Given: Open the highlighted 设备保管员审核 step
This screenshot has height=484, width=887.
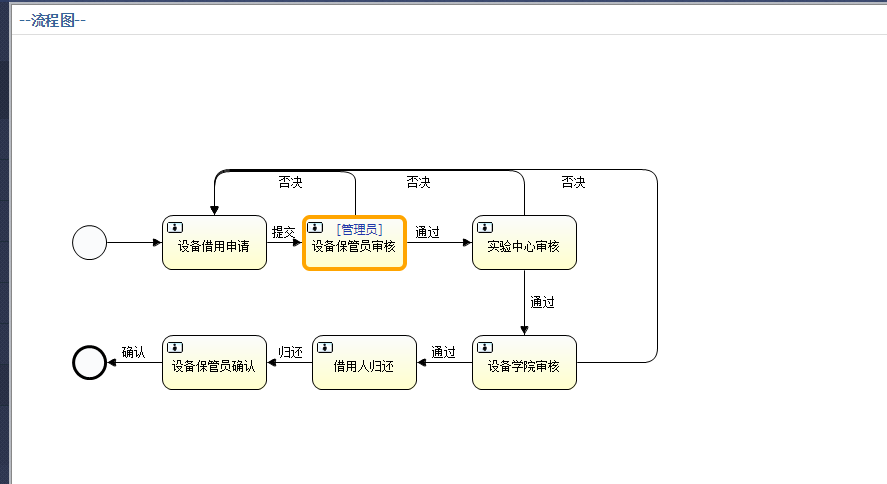Looking at the screenshot, I should pyautogui.click(x=354, y=247).
